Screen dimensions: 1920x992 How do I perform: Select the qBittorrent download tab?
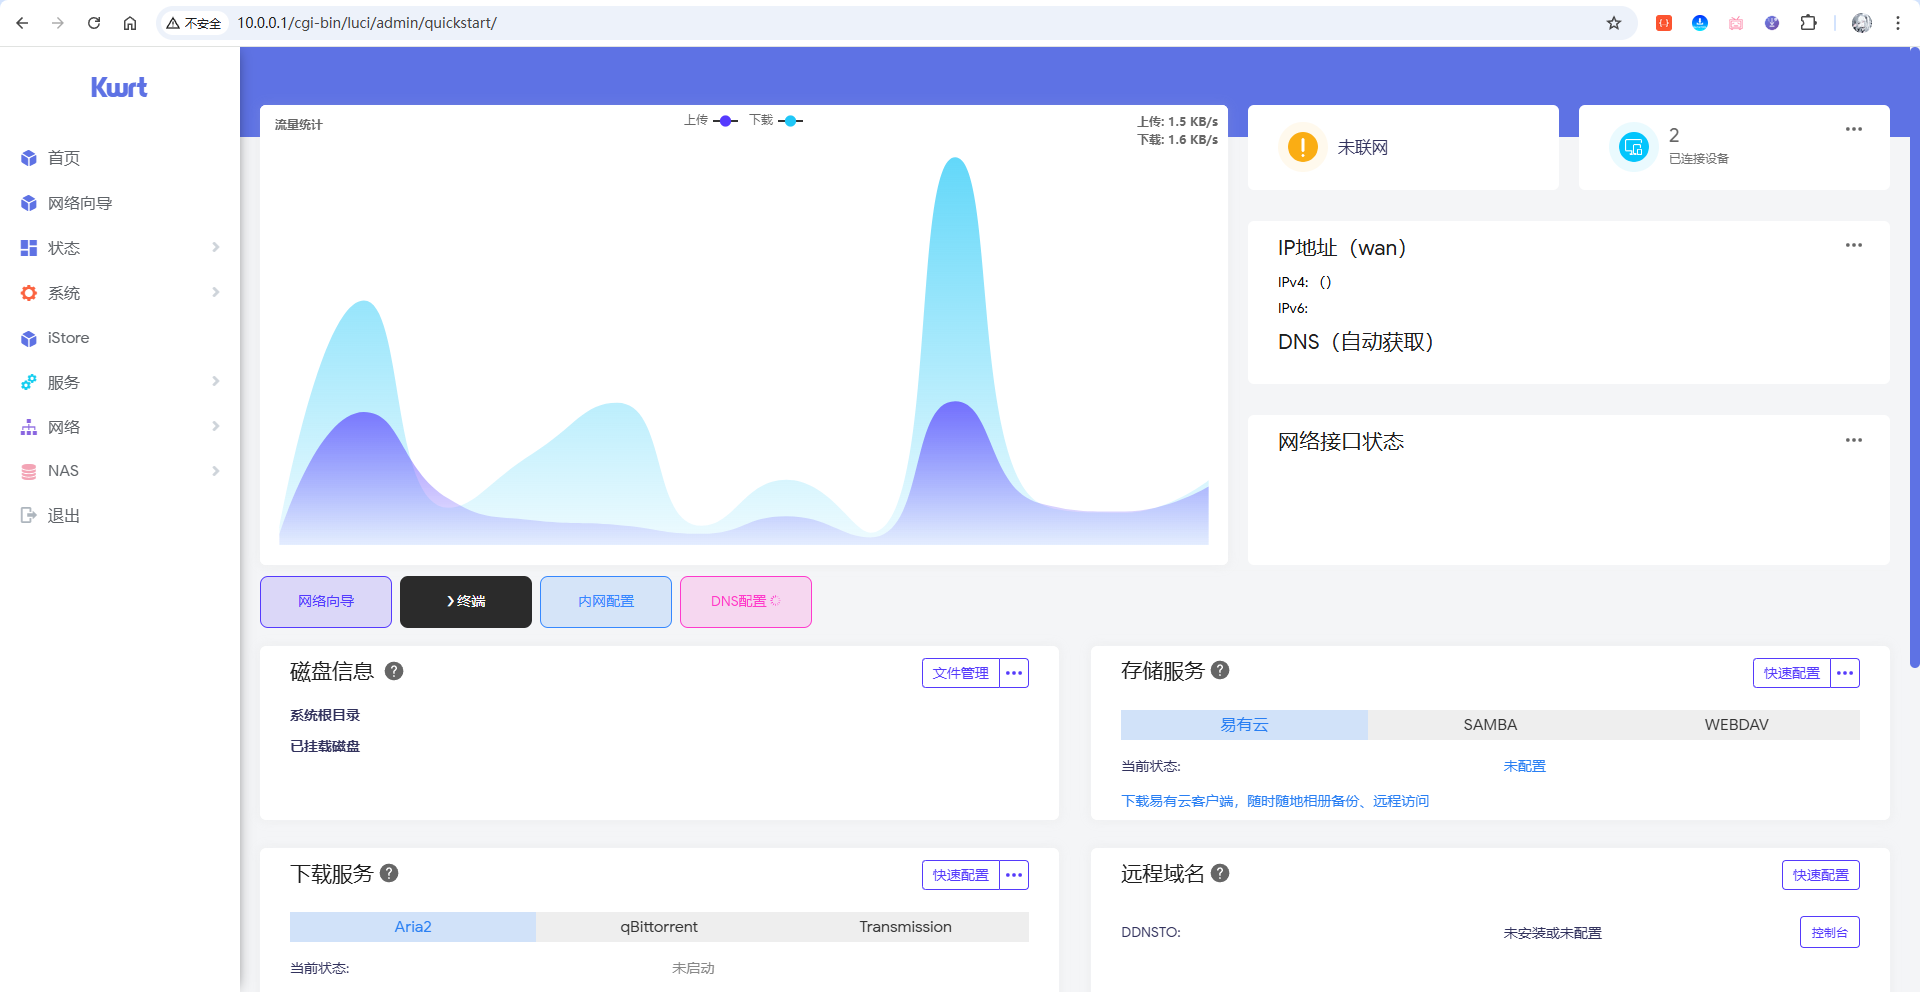coord(659,927)
